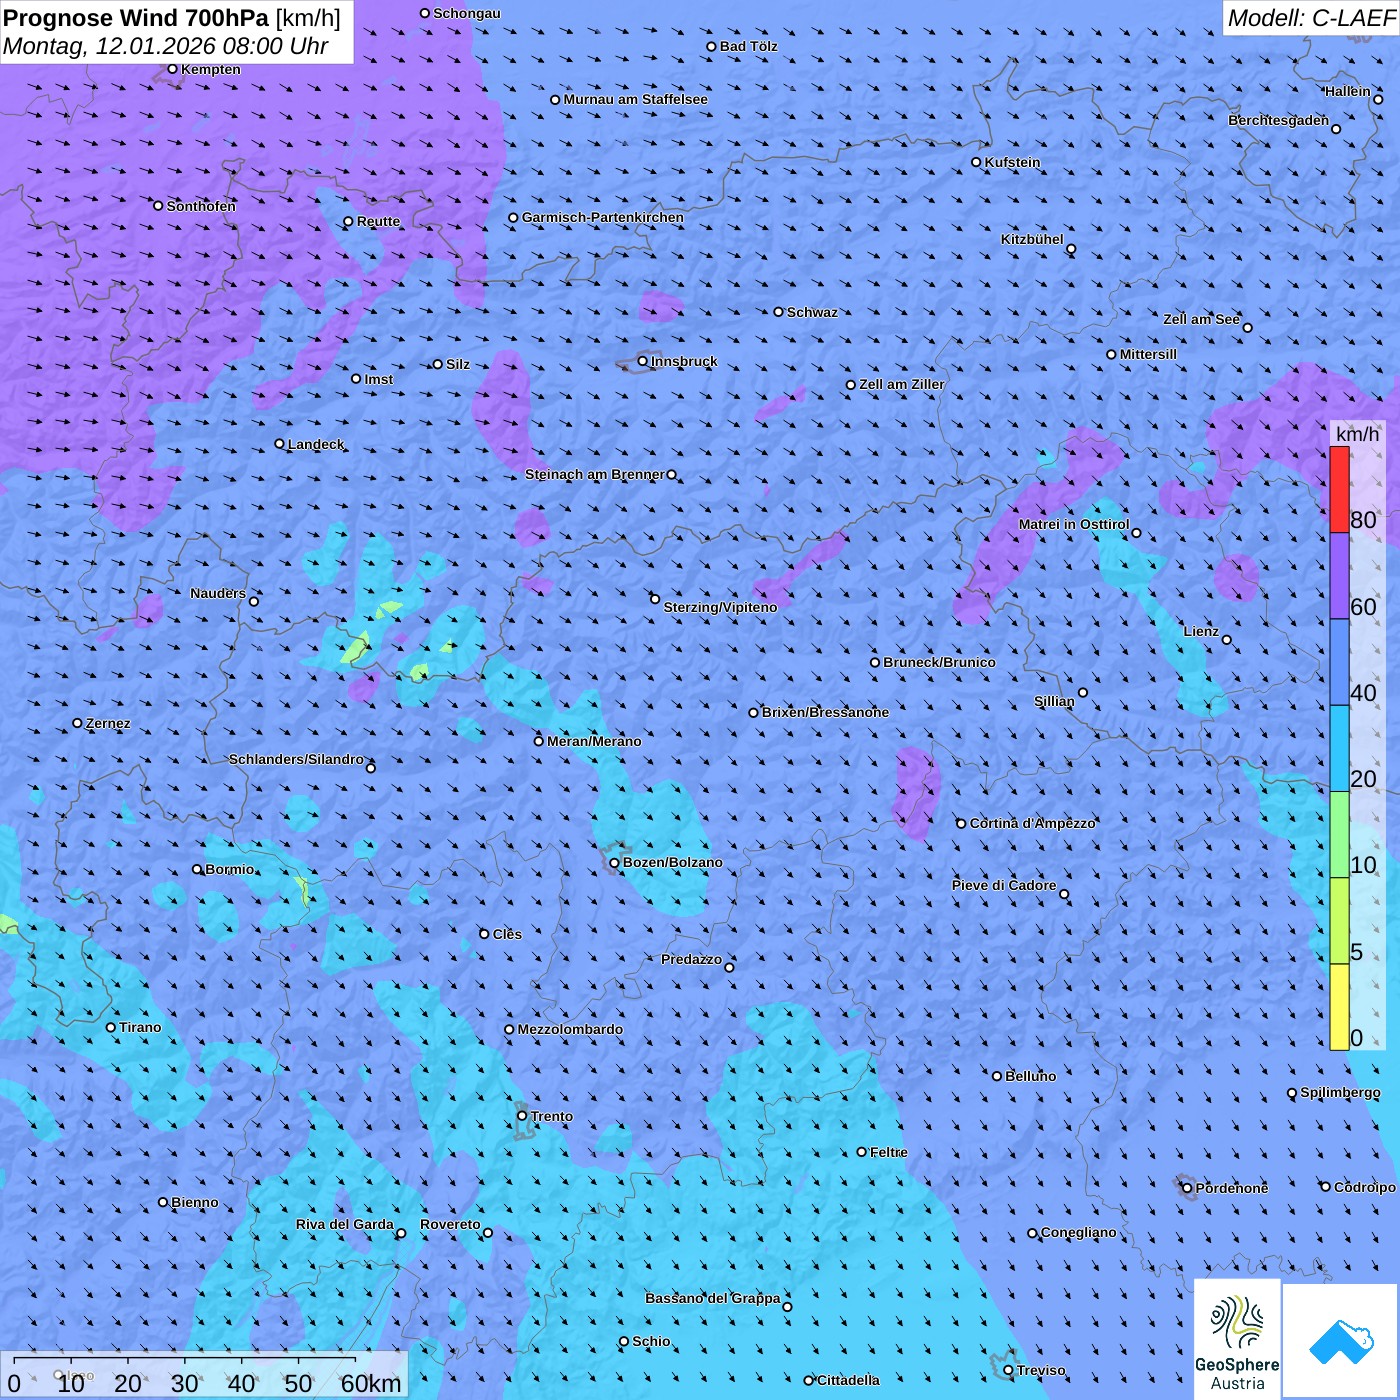Click the red 80 km/h legend swatch
Screen dimensions: 1400x1400
(1339, 489)
